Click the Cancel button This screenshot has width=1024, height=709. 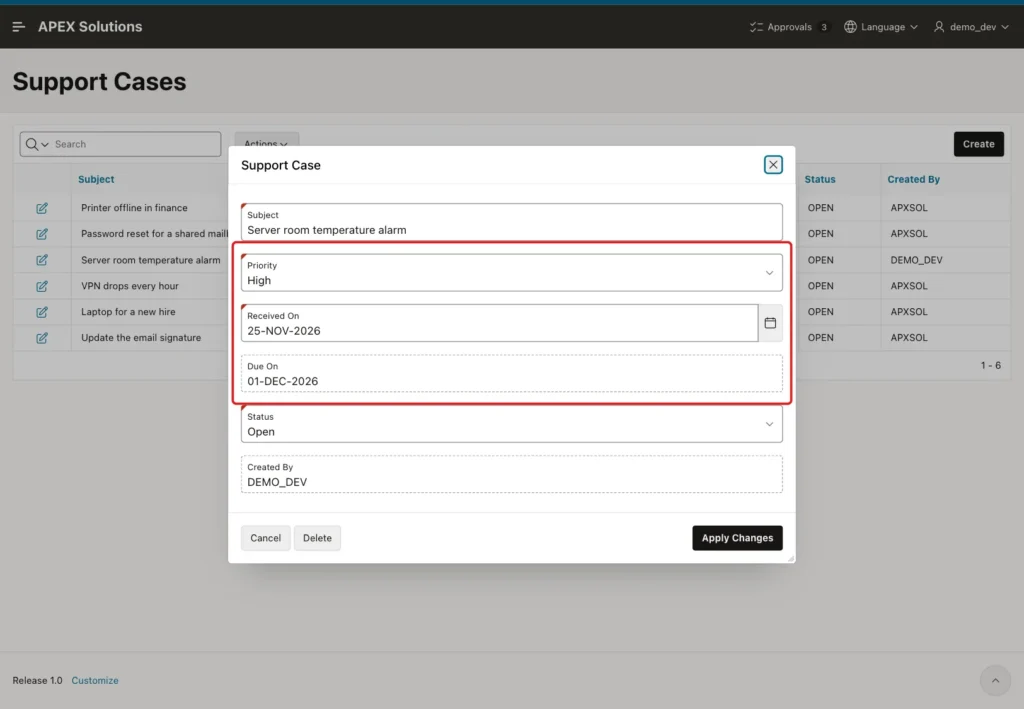265,538
